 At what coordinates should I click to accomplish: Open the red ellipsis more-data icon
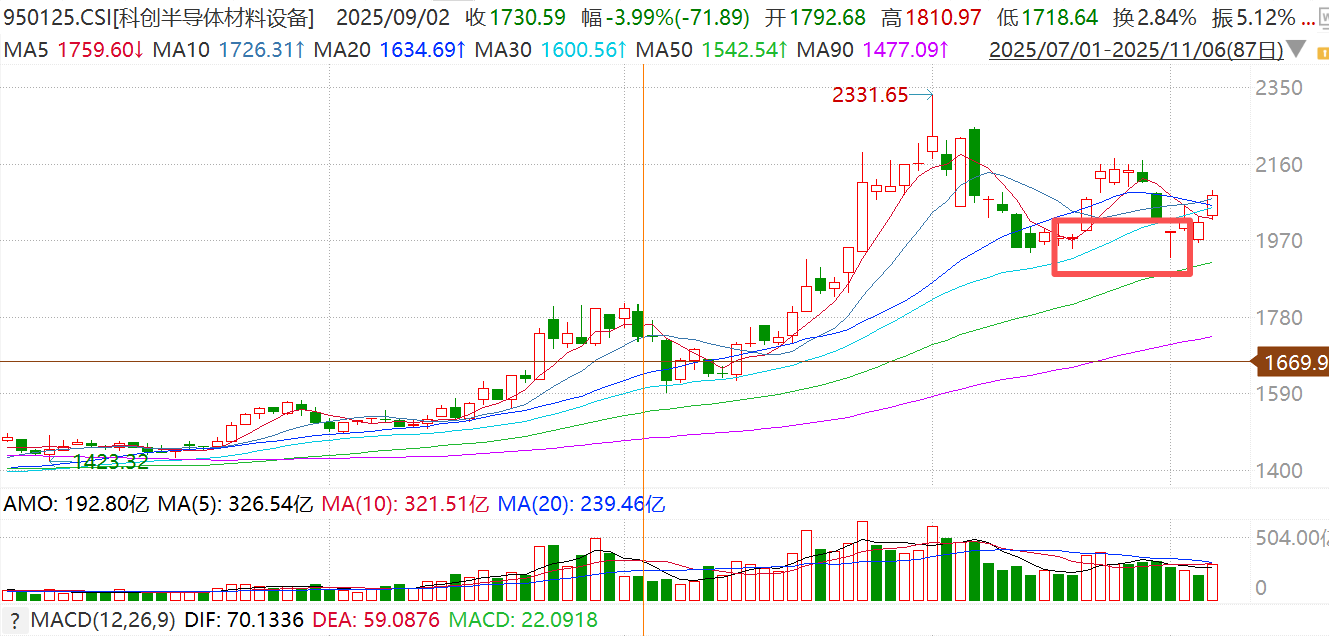[1309, 18]
